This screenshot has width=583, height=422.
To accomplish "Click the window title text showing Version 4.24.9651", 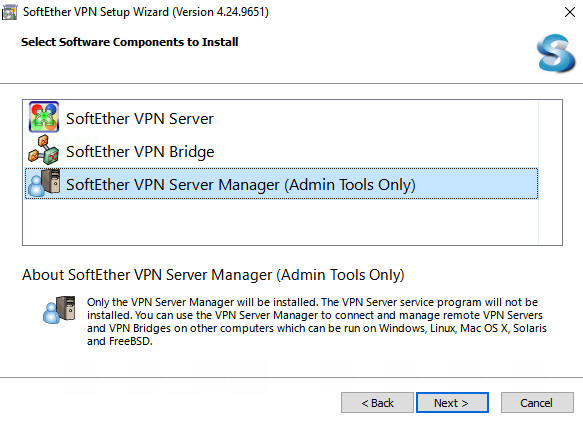I will (146, 12).
